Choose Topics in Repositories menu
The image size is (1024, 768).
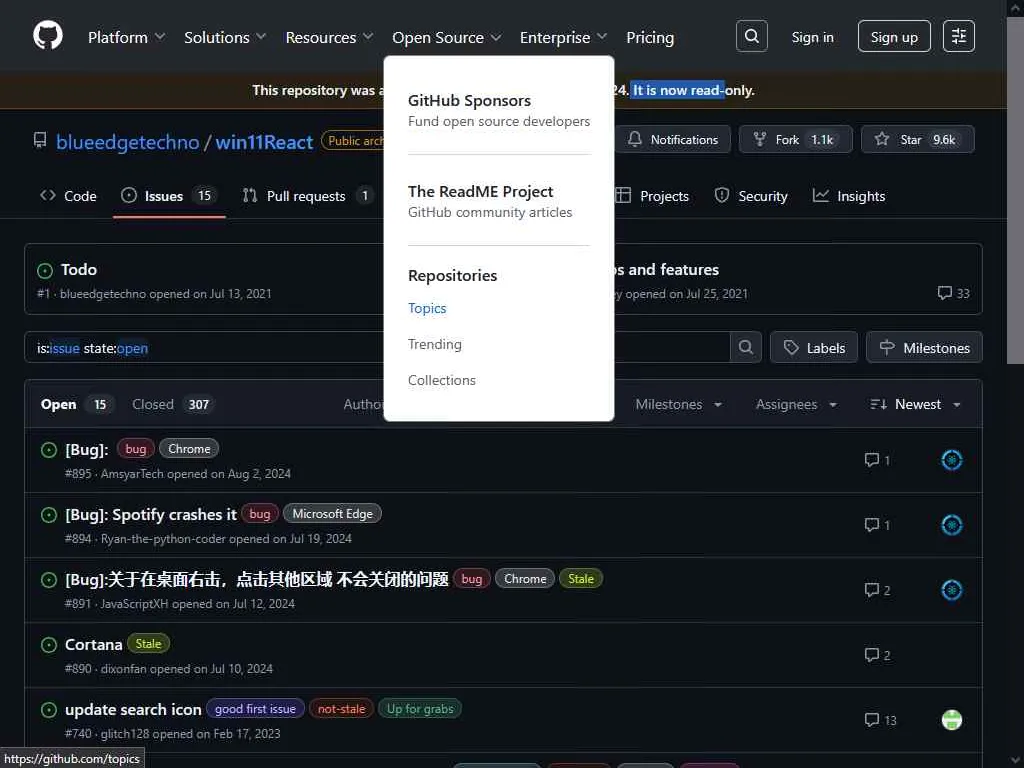[x=427, y=308]
